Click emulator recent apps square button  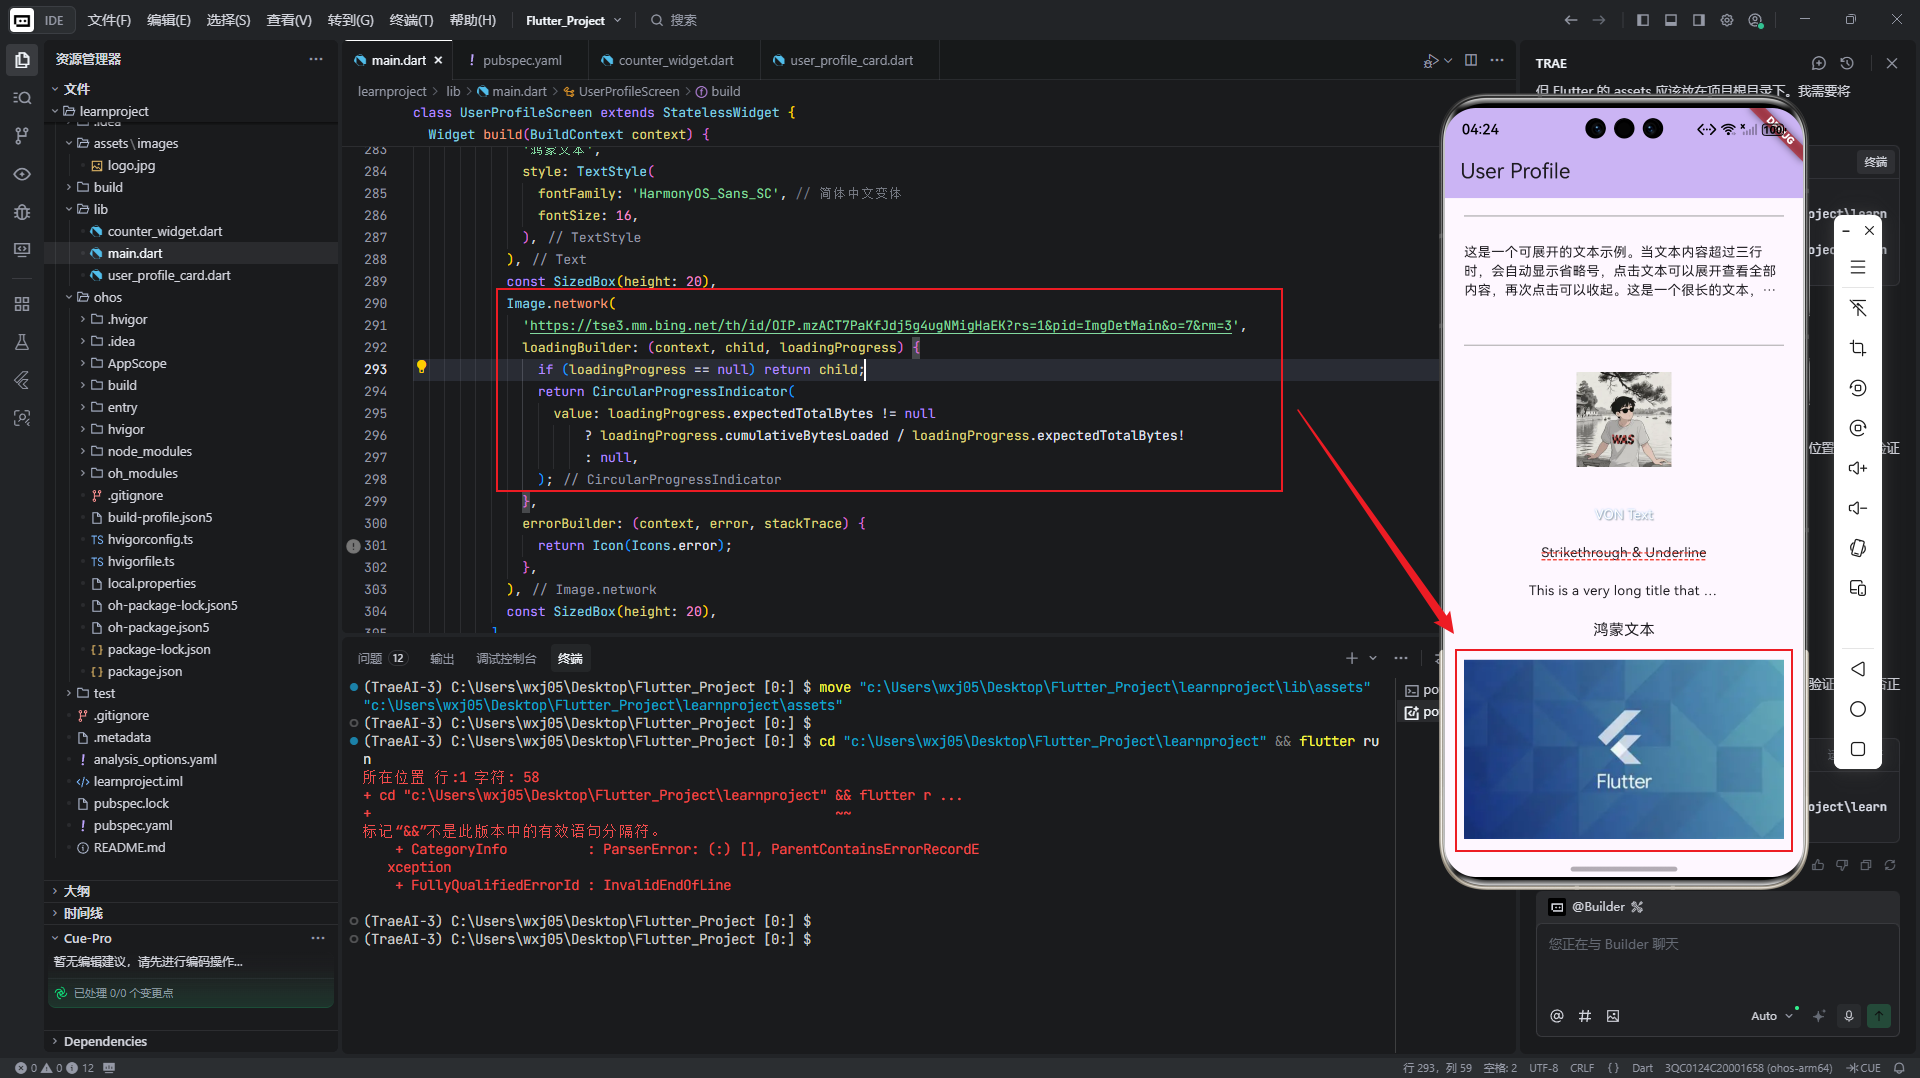pyautogui.click(x=1858, y=749)
